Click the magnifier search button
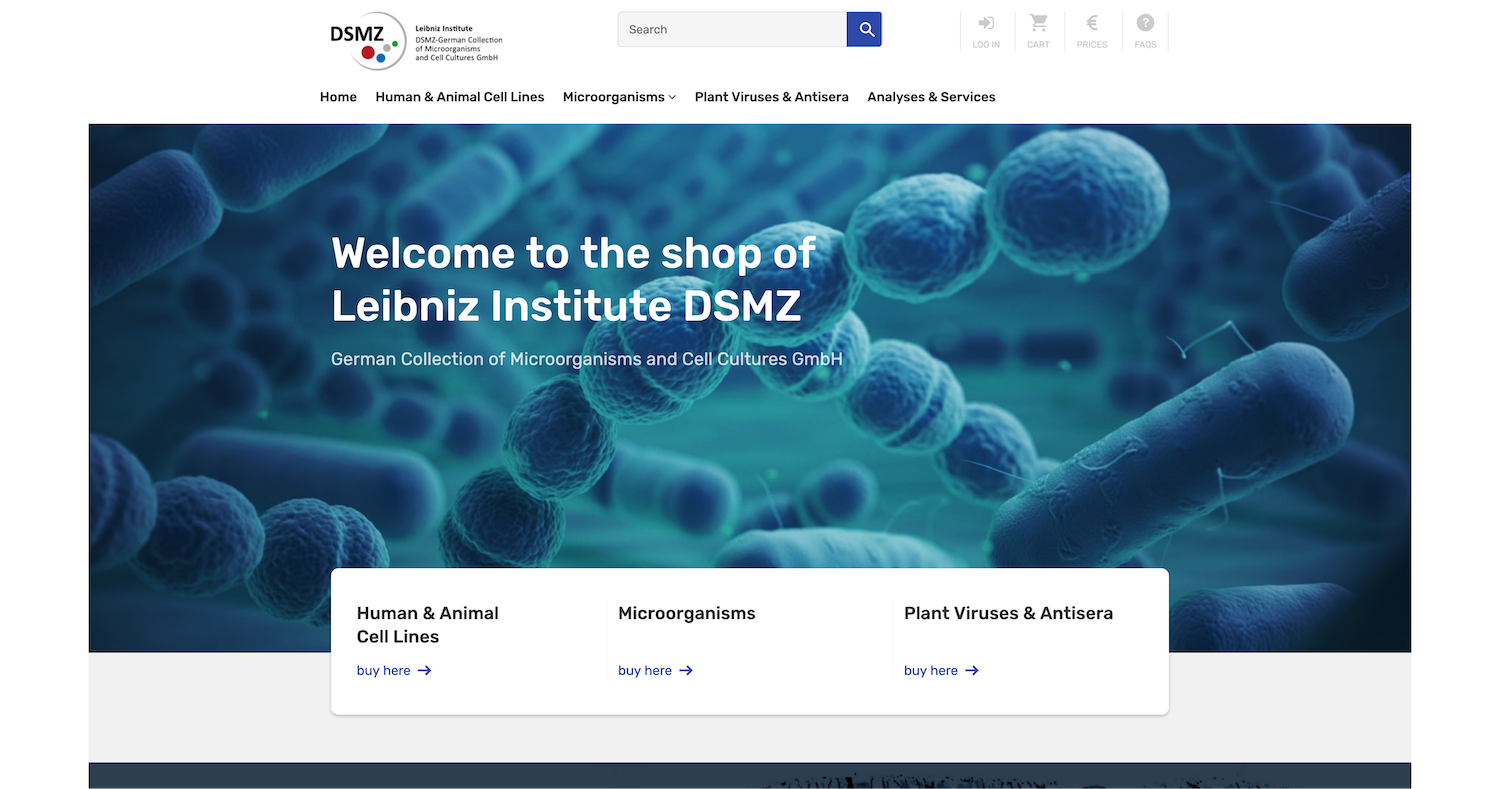The width and height of the screenshot is (1500, 789). coord(864,30)
